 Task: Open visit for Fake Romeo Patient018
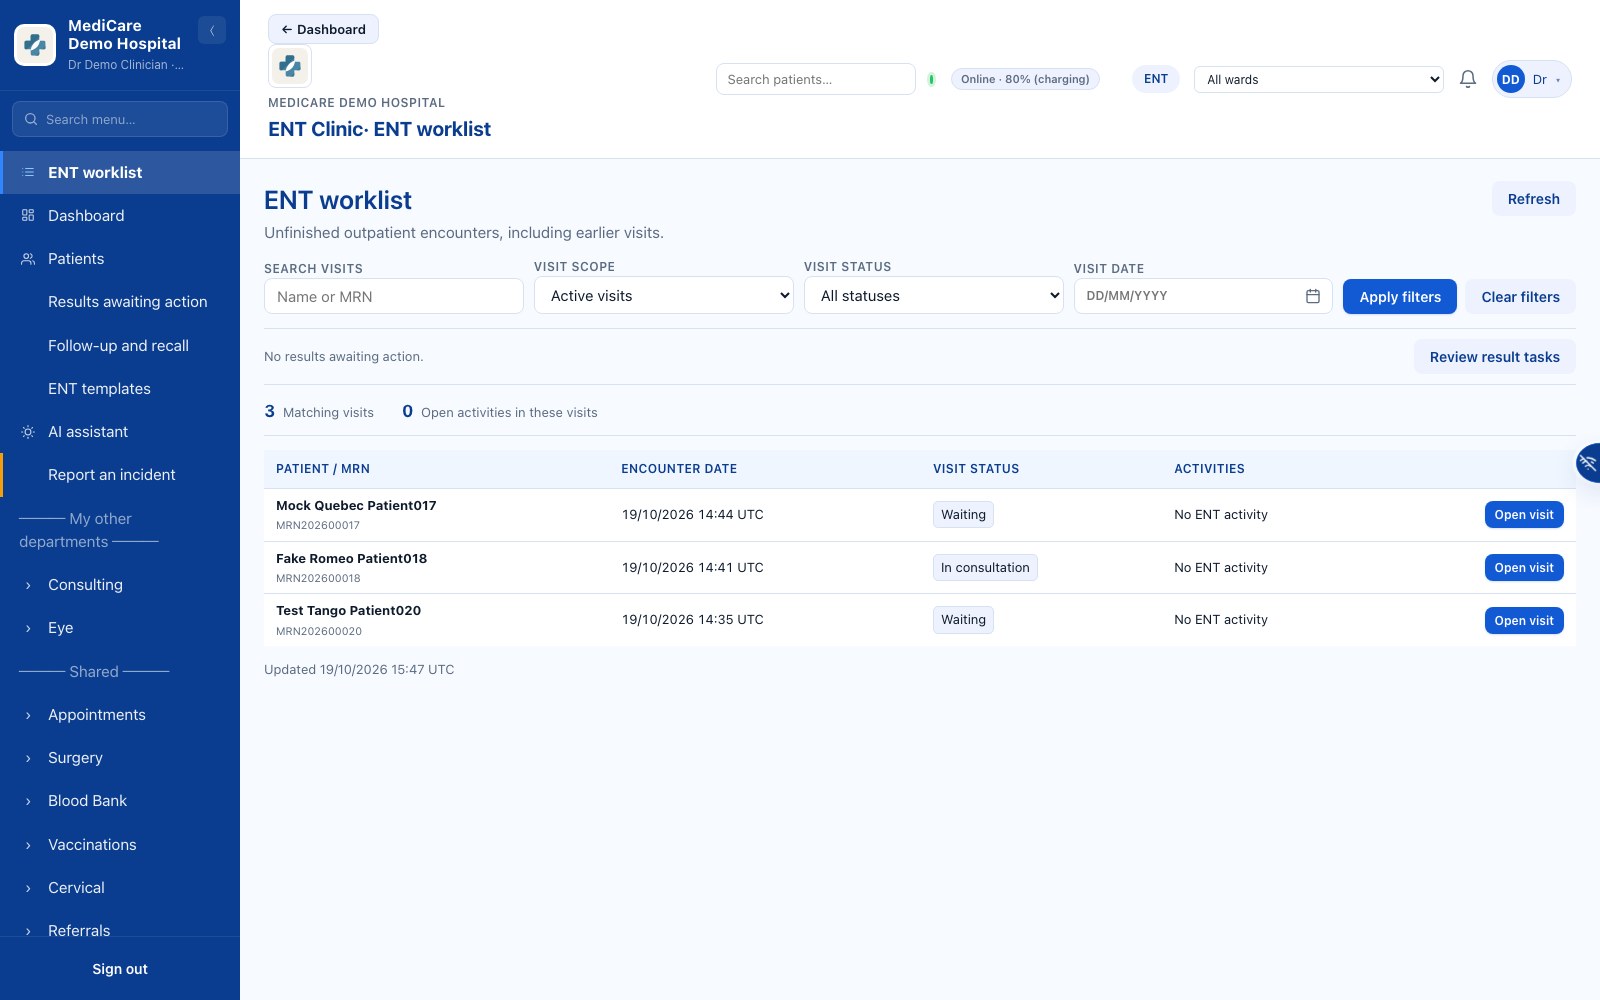(1524, 568)
